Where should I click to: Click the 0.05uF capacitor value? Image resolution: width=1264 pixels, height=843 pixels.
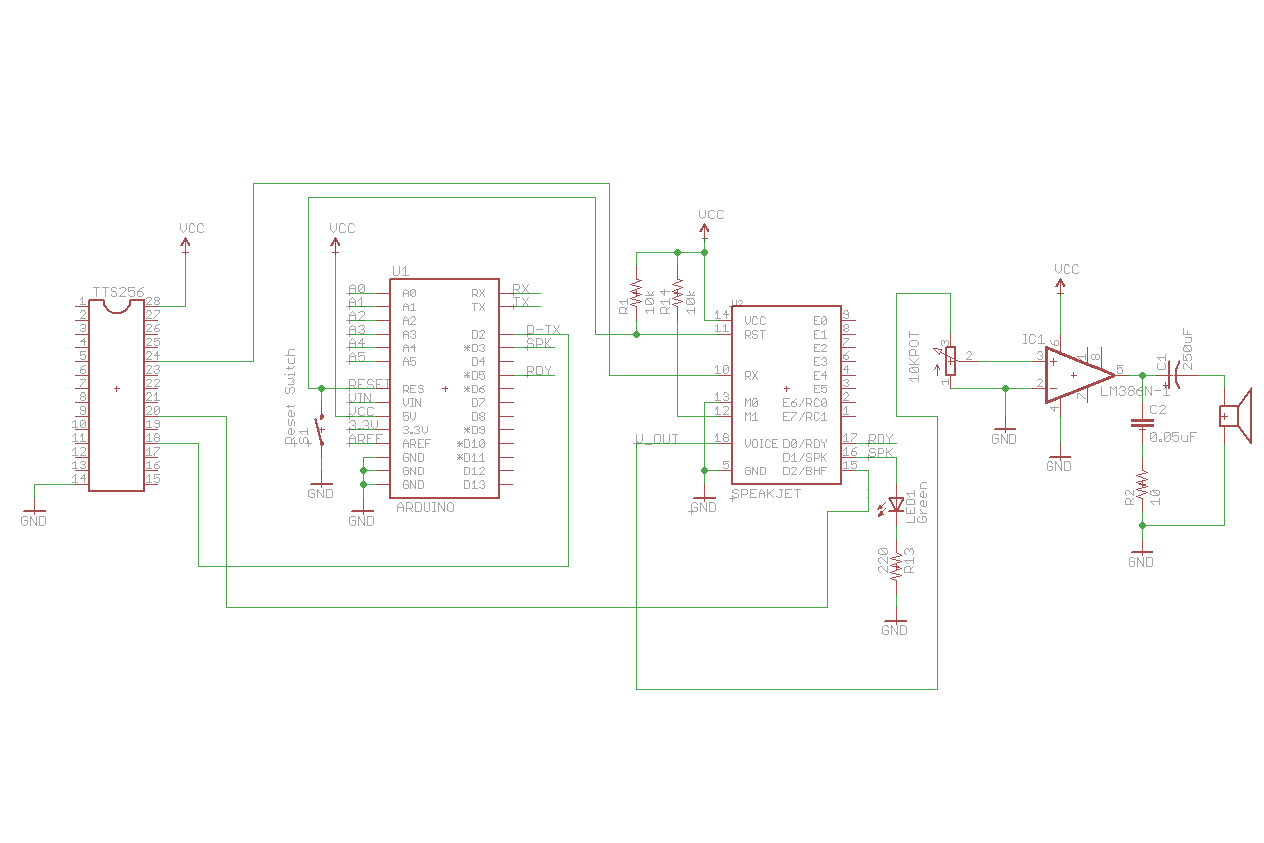tap(1172, 437)
